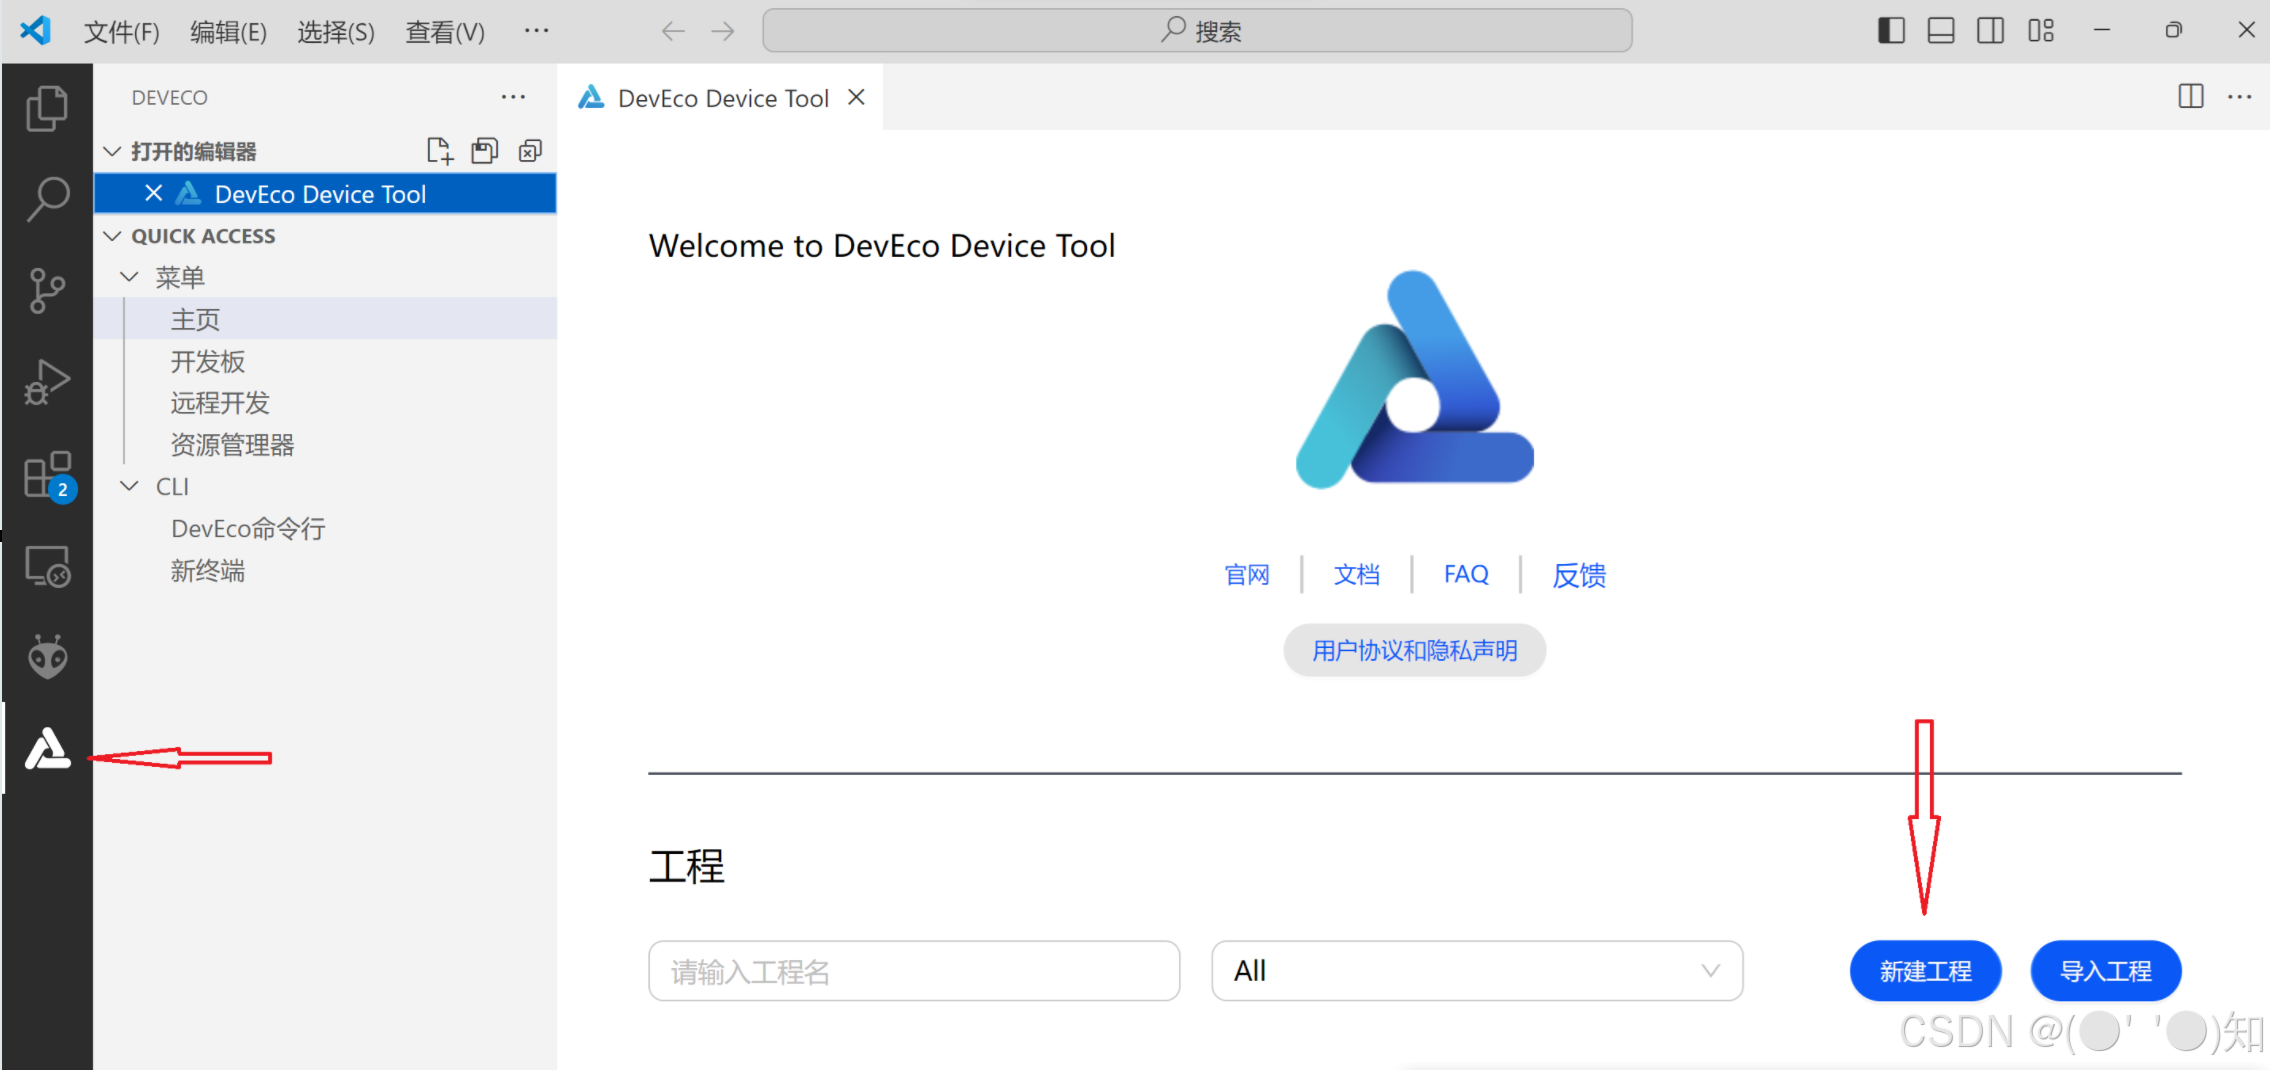The height and width of the screenshot is (1070, 2270).
Task: Open the 查看(V) menu
Action: pyautogui.click(x=445, y=32)
